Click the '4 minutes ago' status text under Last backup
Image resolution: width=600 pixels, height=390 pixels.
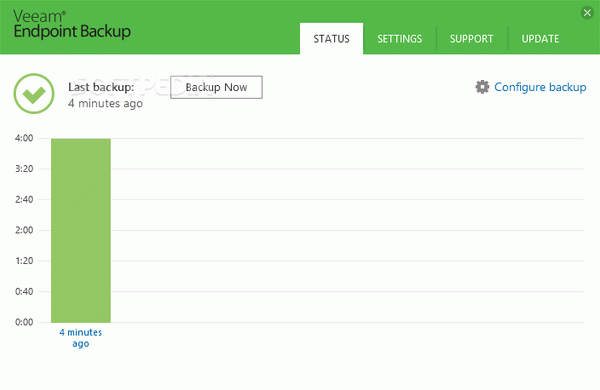pos(105,103)
